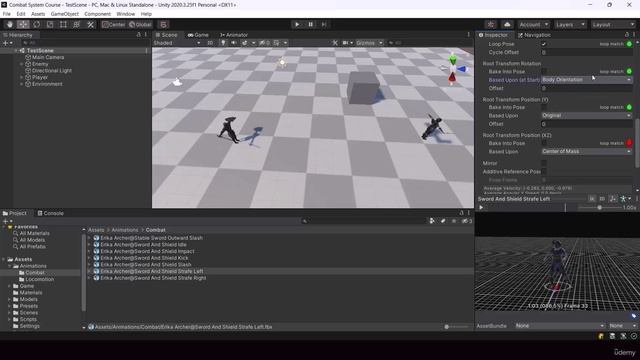Screen dimensions: 640x360
Task: Toggle scene lighting bulb icon
Action: [x=223, y=43]
